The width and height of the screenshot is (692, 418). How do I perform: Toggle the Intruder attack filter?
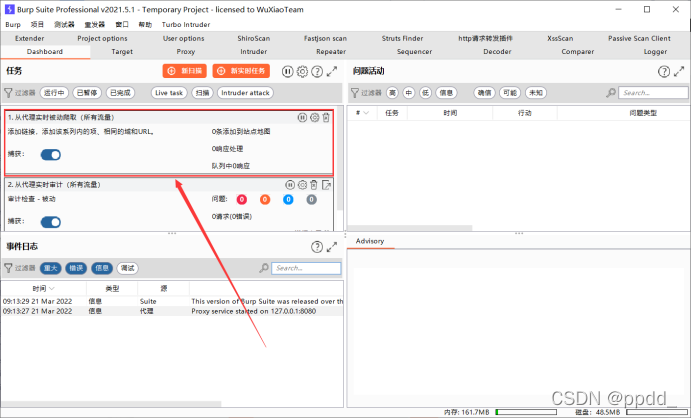pyautogui.click(x=245, y=93)
